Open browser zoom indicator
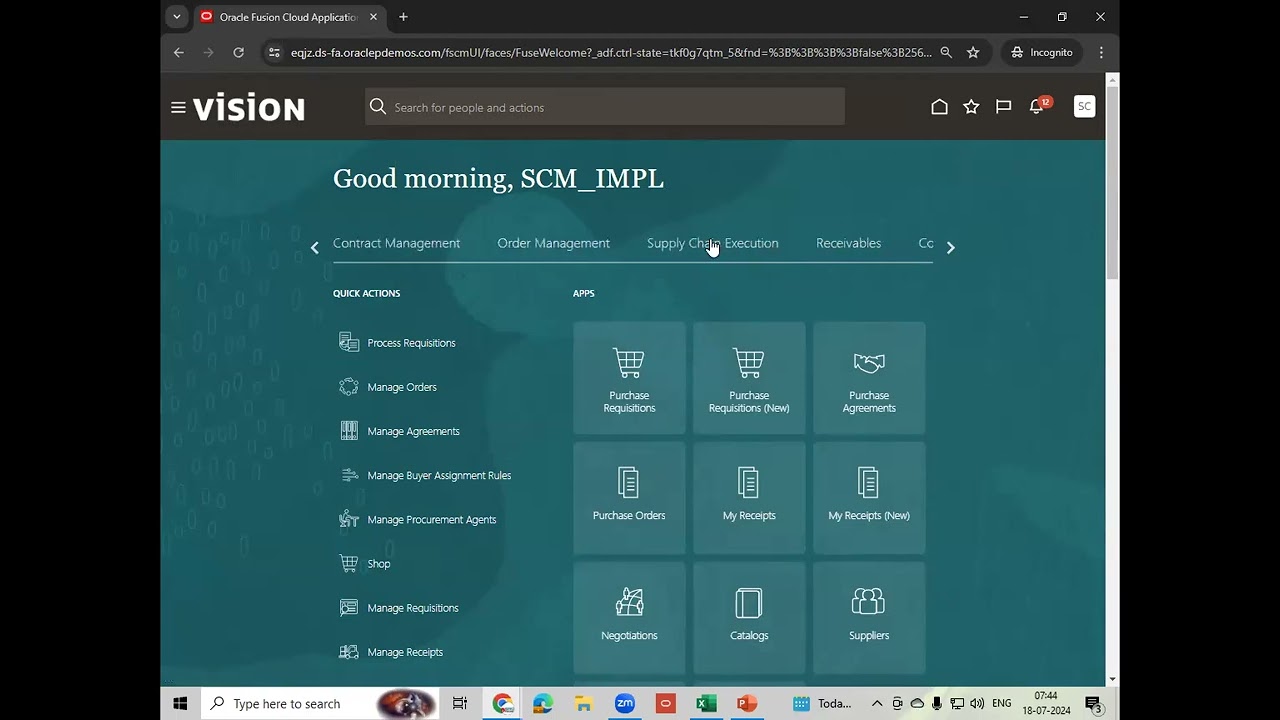The height and width of the screenshot is (720, 1280). pyautogui.click(x=945, y=52)
